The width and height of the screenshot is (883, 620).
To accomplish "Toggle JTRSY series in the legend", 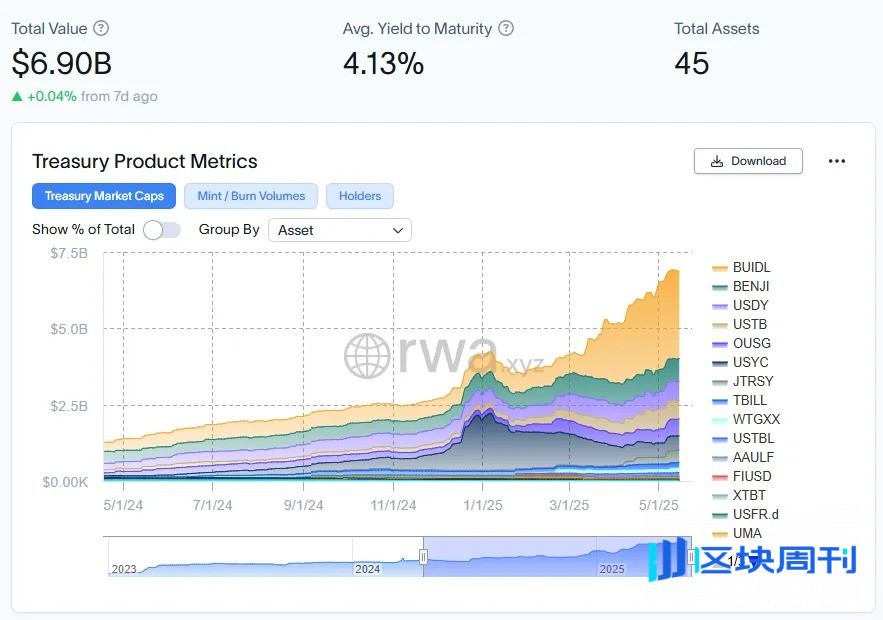I will [x=743, y=382].
